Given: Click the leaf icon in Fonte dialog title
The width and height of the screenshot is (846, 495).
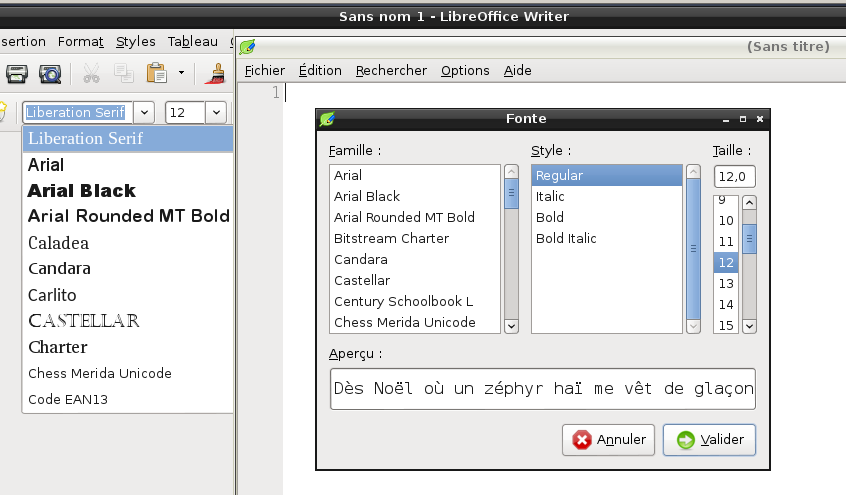Looking at the screenshot, I should (x=327, y=119).
